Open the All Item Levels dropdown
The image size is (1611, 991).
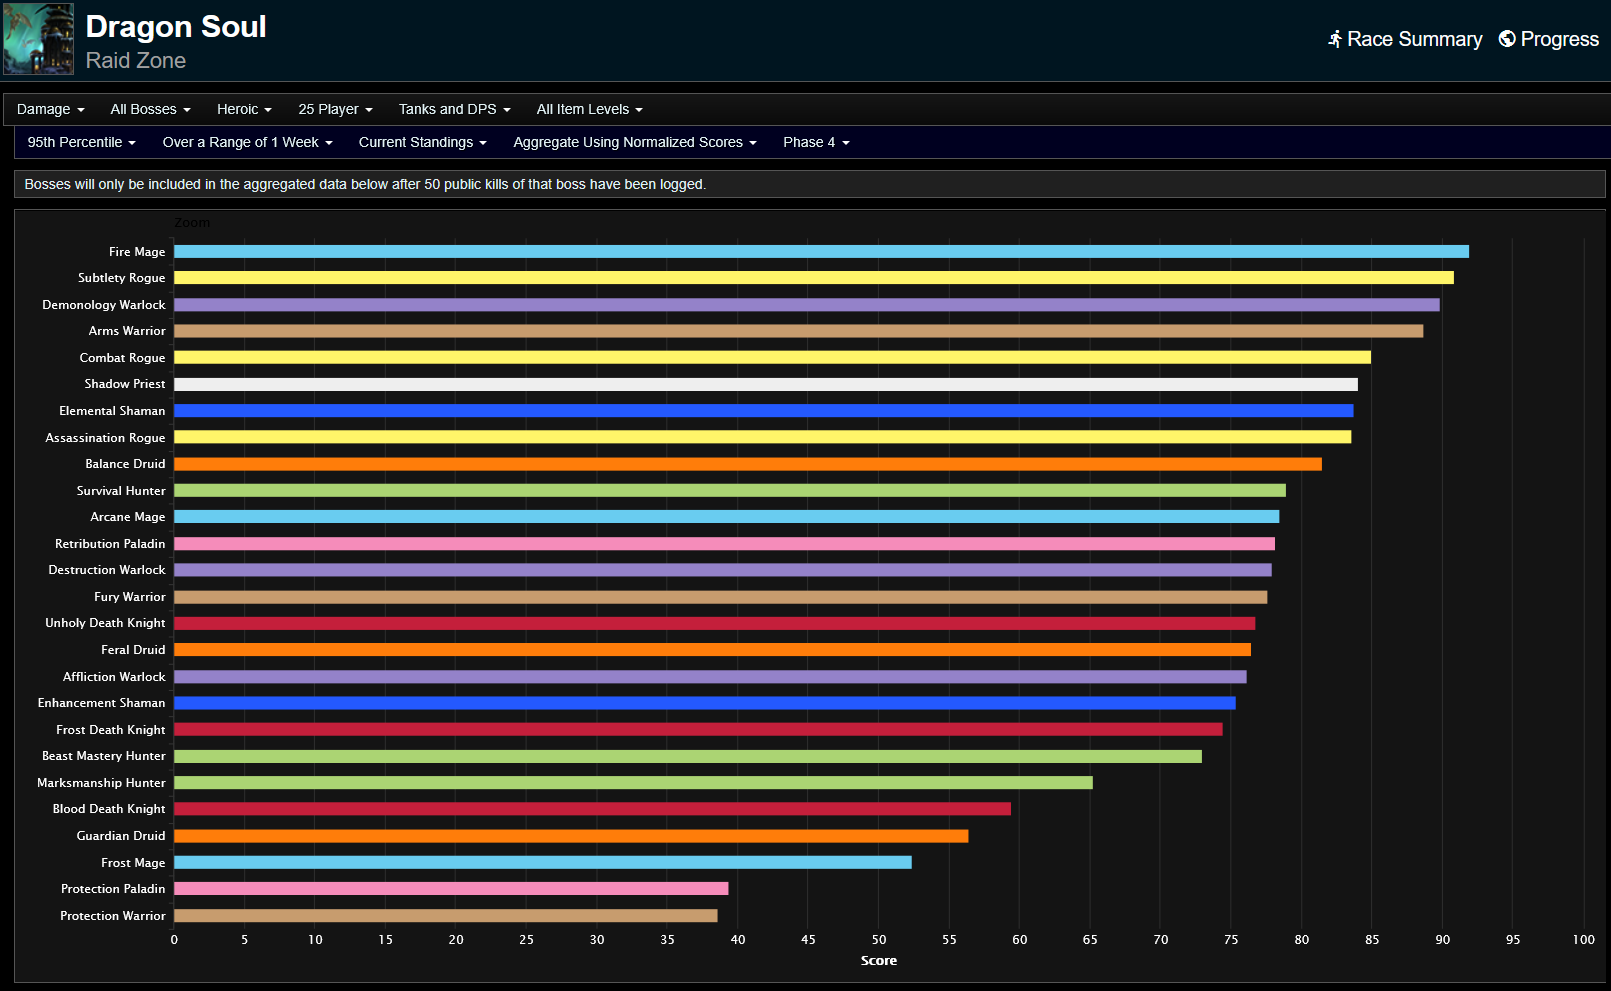[588, 109]
